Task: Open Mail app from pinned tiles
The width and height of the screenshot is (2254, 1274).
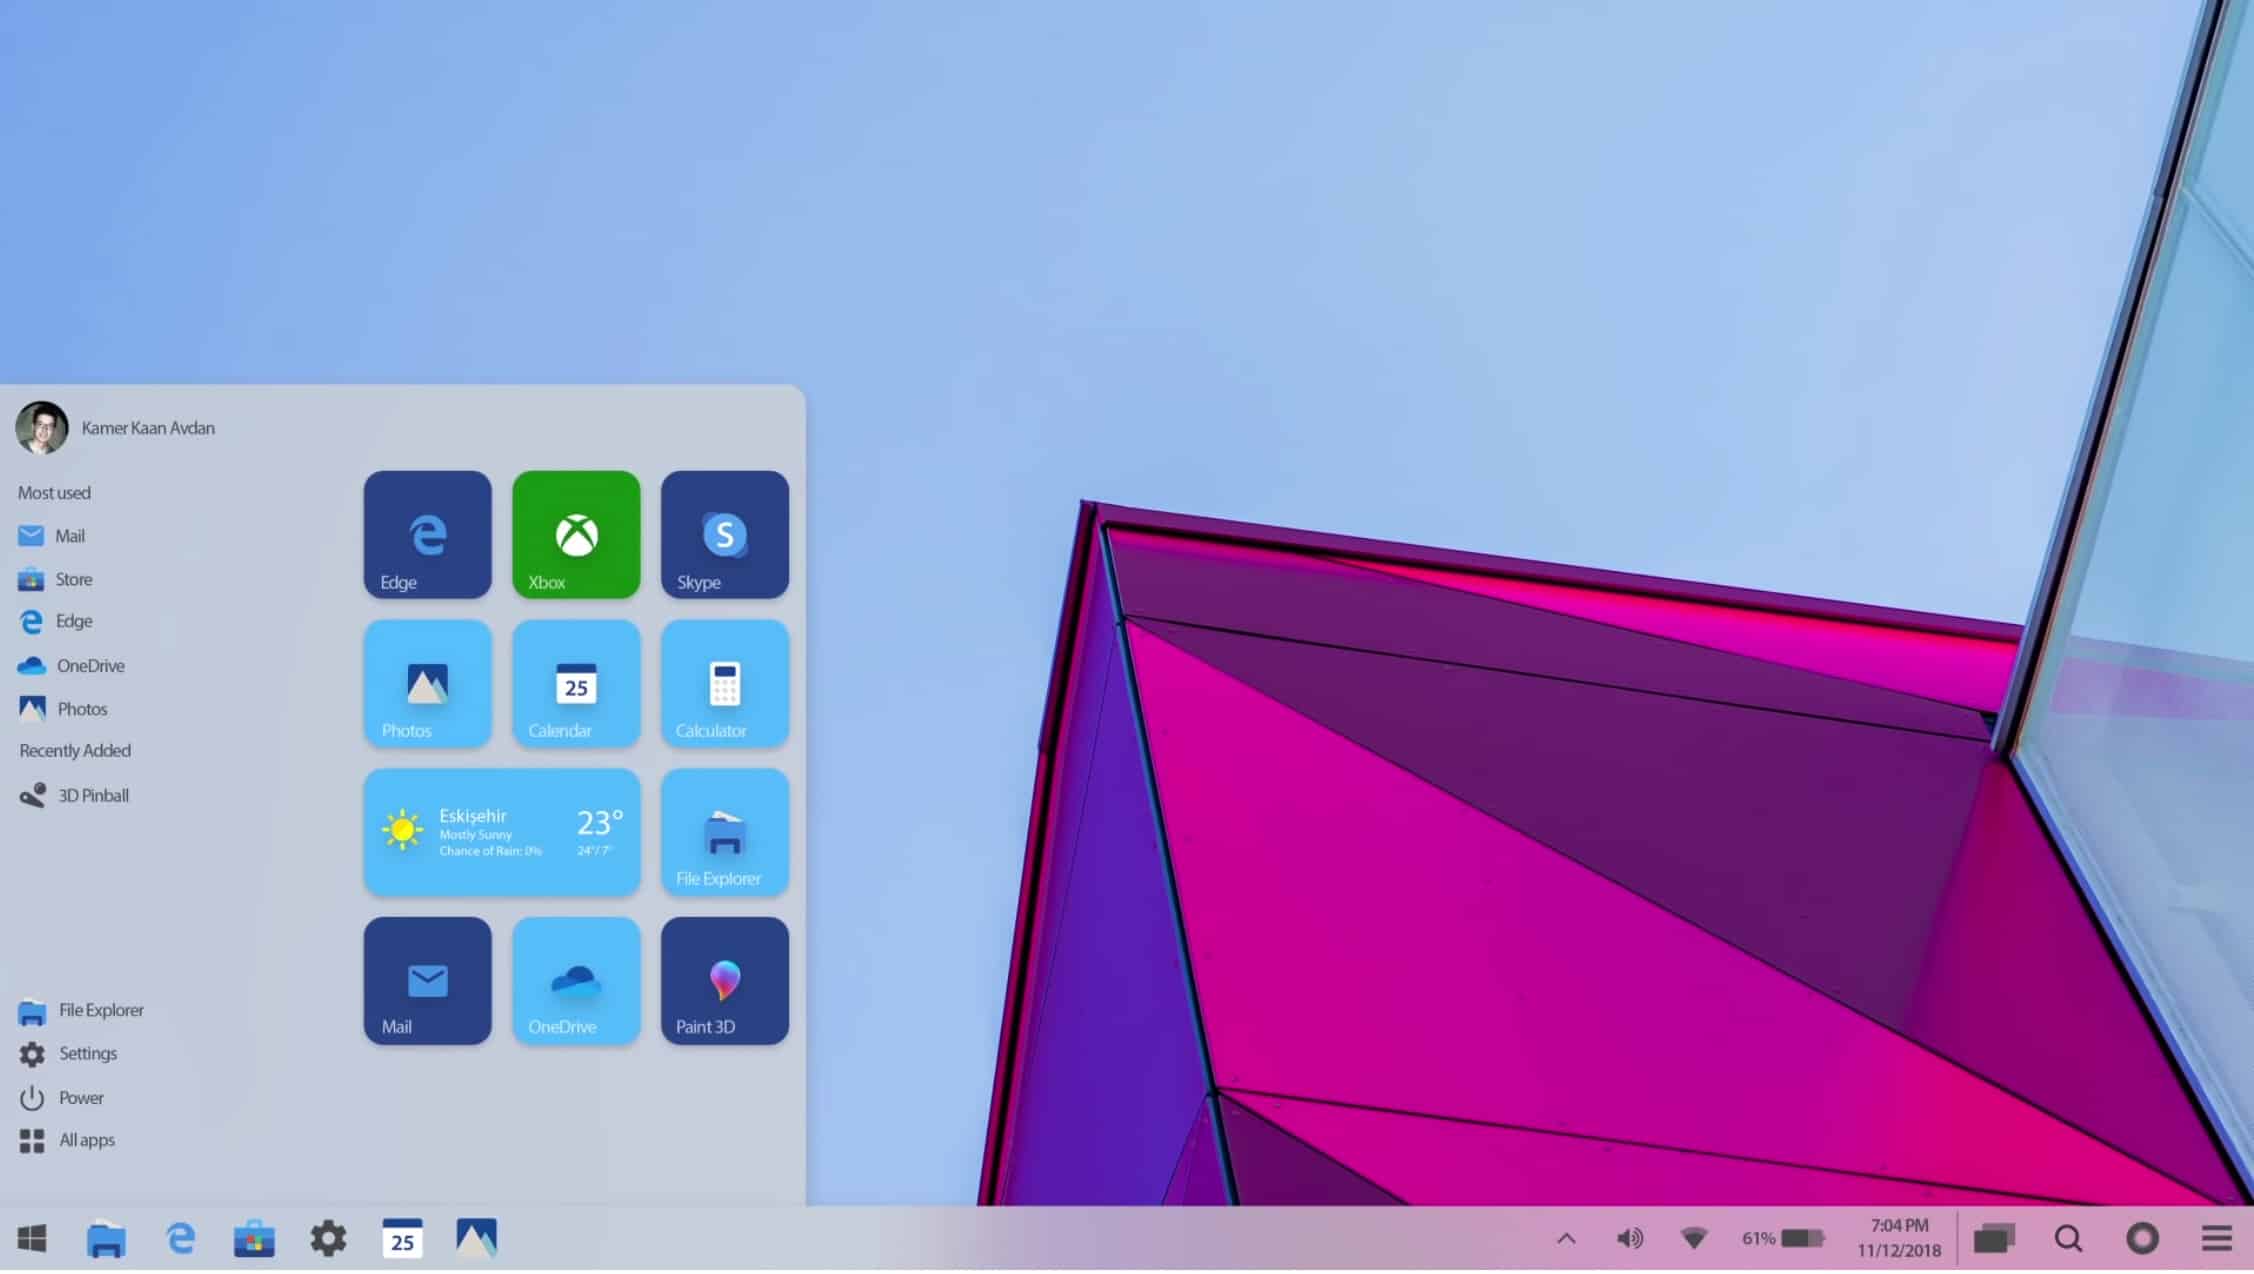Action: point(427,980)
